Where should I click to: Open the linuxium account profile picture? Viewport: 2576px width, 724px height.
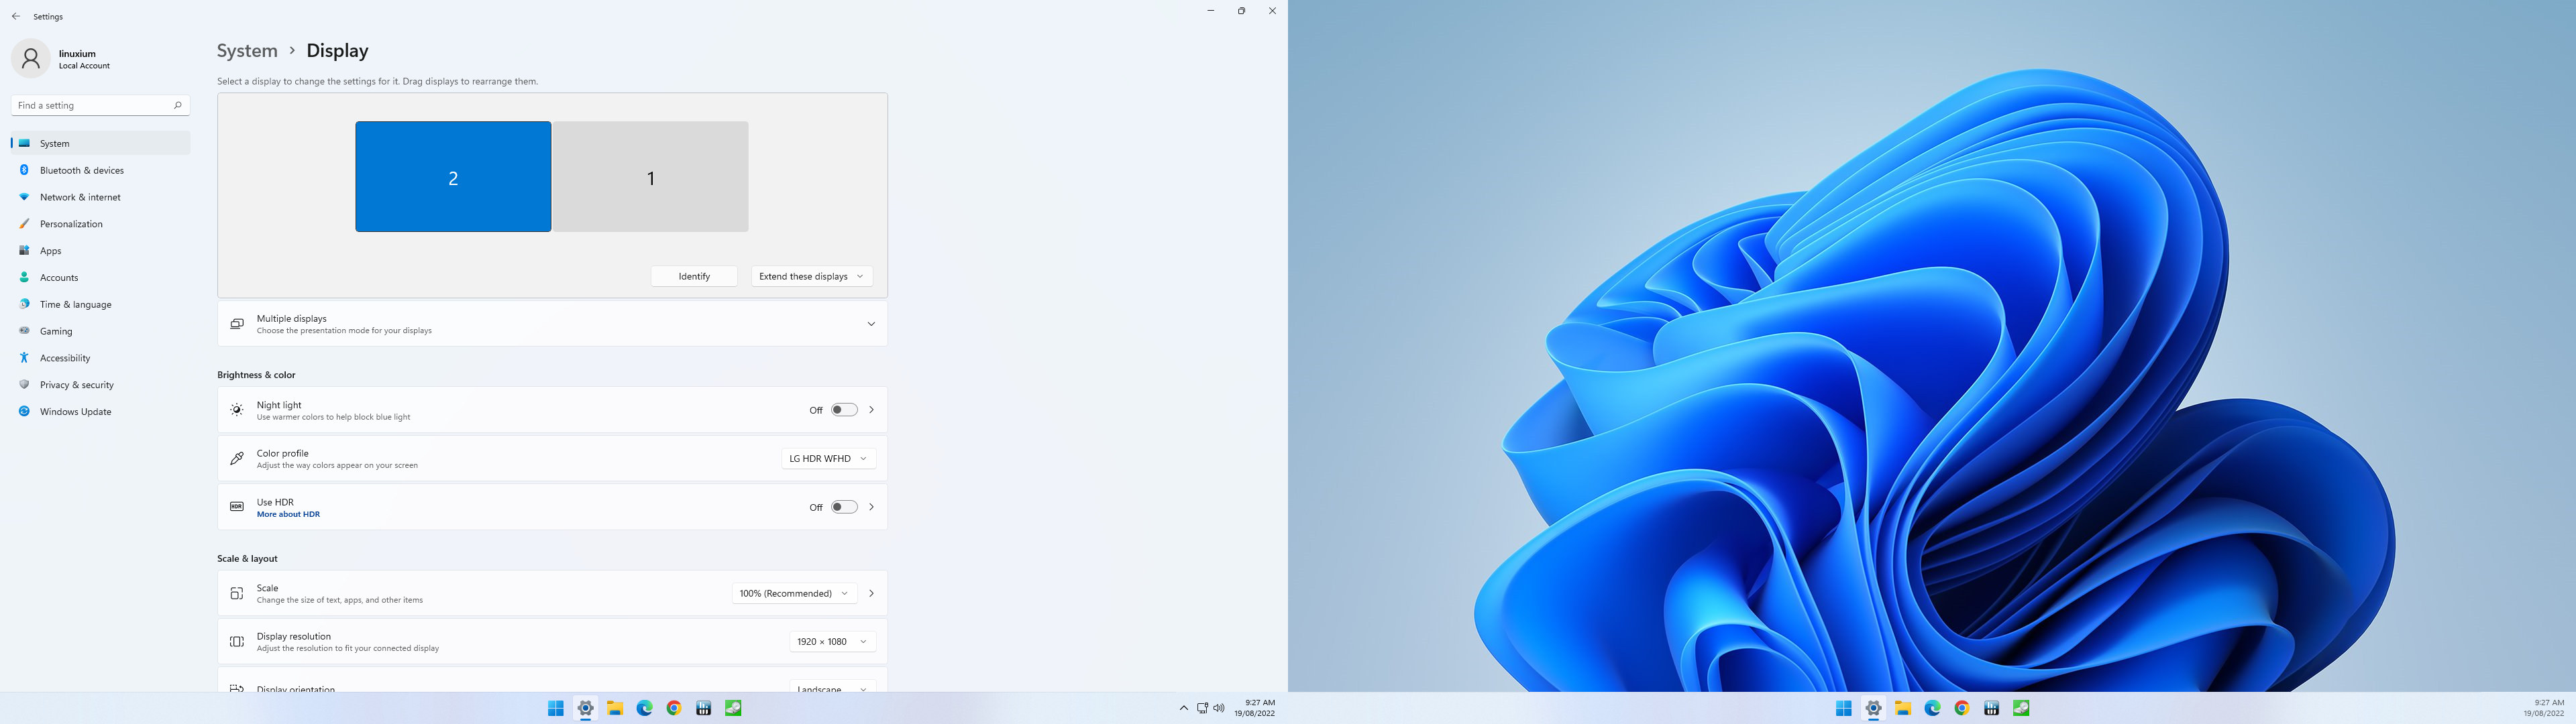coord(31,59)
